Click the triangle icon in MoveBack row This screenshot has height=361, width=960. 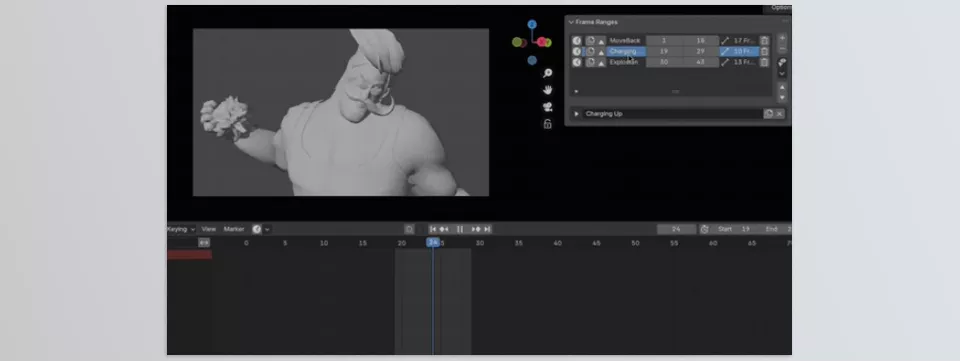pos(602,41)
